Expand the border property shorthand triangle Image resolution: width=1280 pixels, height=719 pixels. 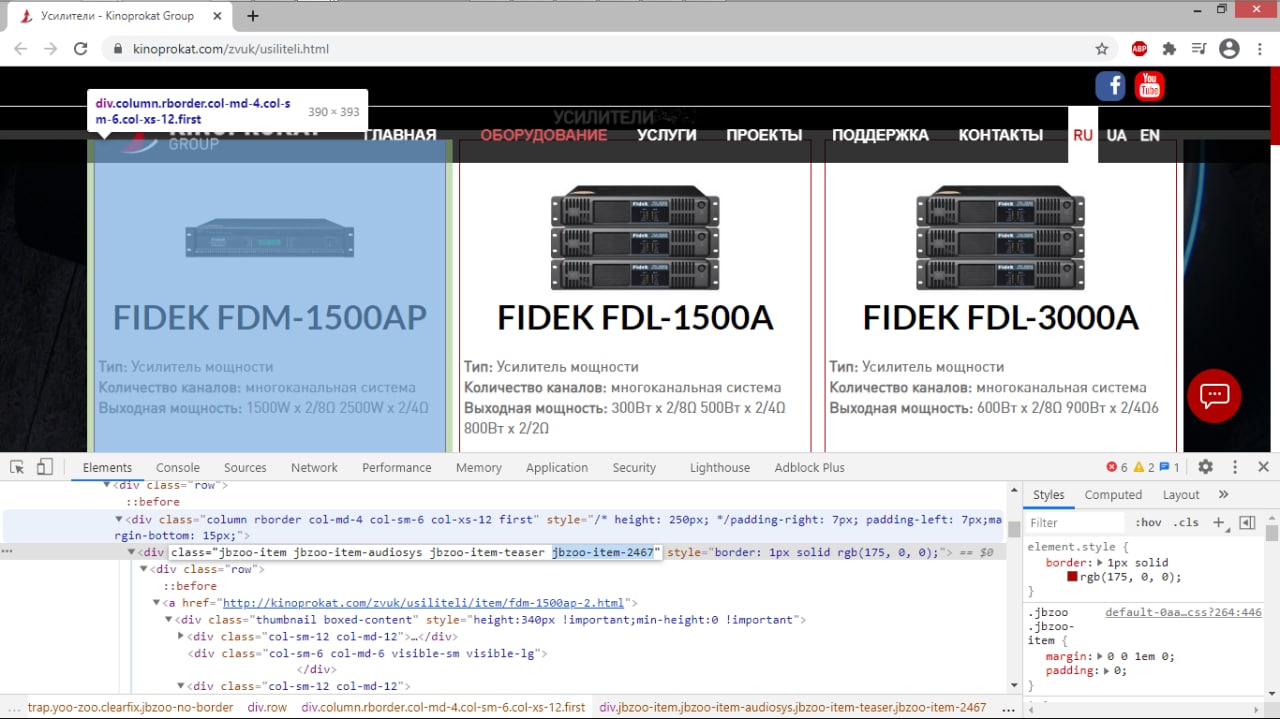coord(1101,563)
